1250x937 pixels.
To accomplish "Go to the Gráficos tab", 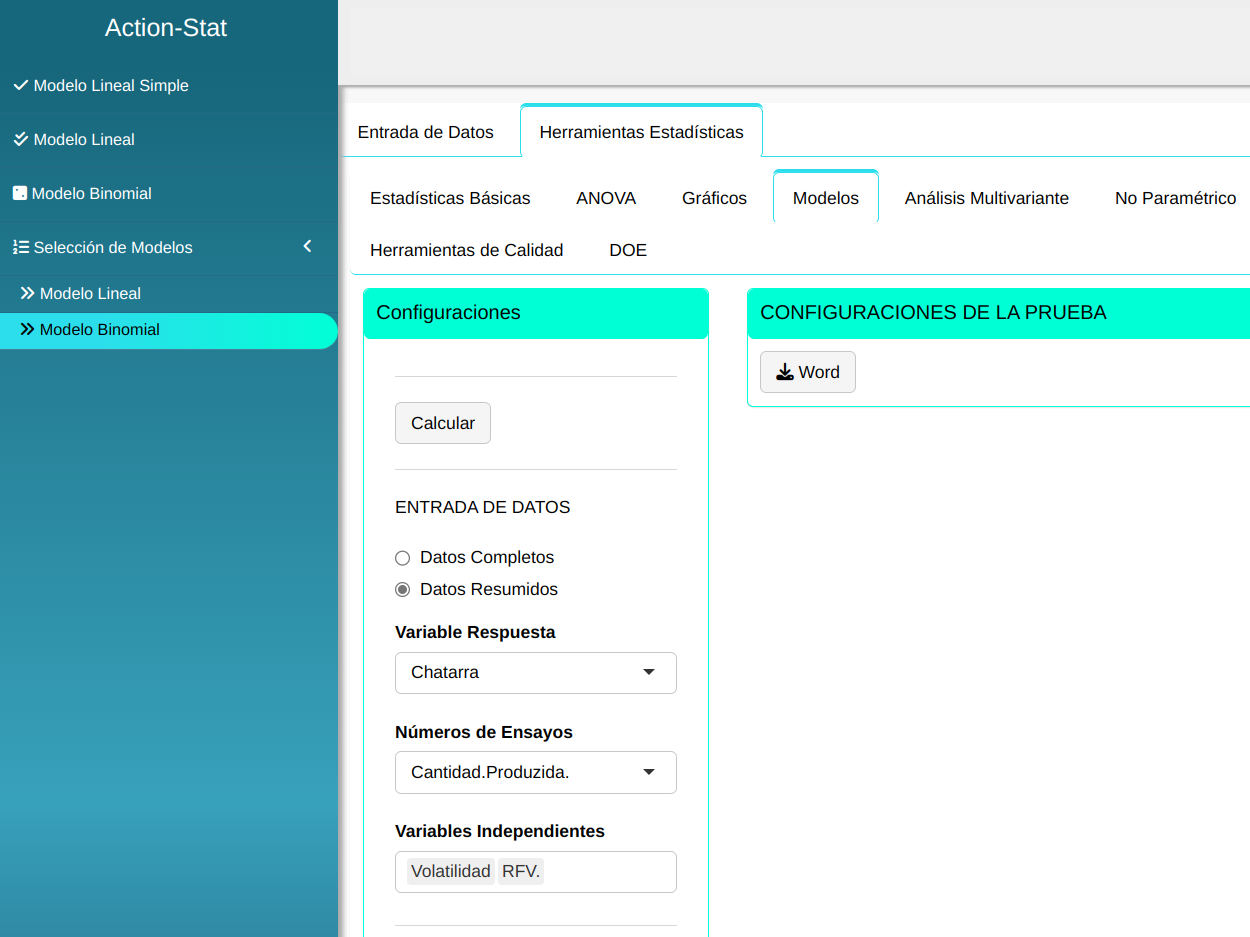I will pyautogui.click(x=714, y=198).
